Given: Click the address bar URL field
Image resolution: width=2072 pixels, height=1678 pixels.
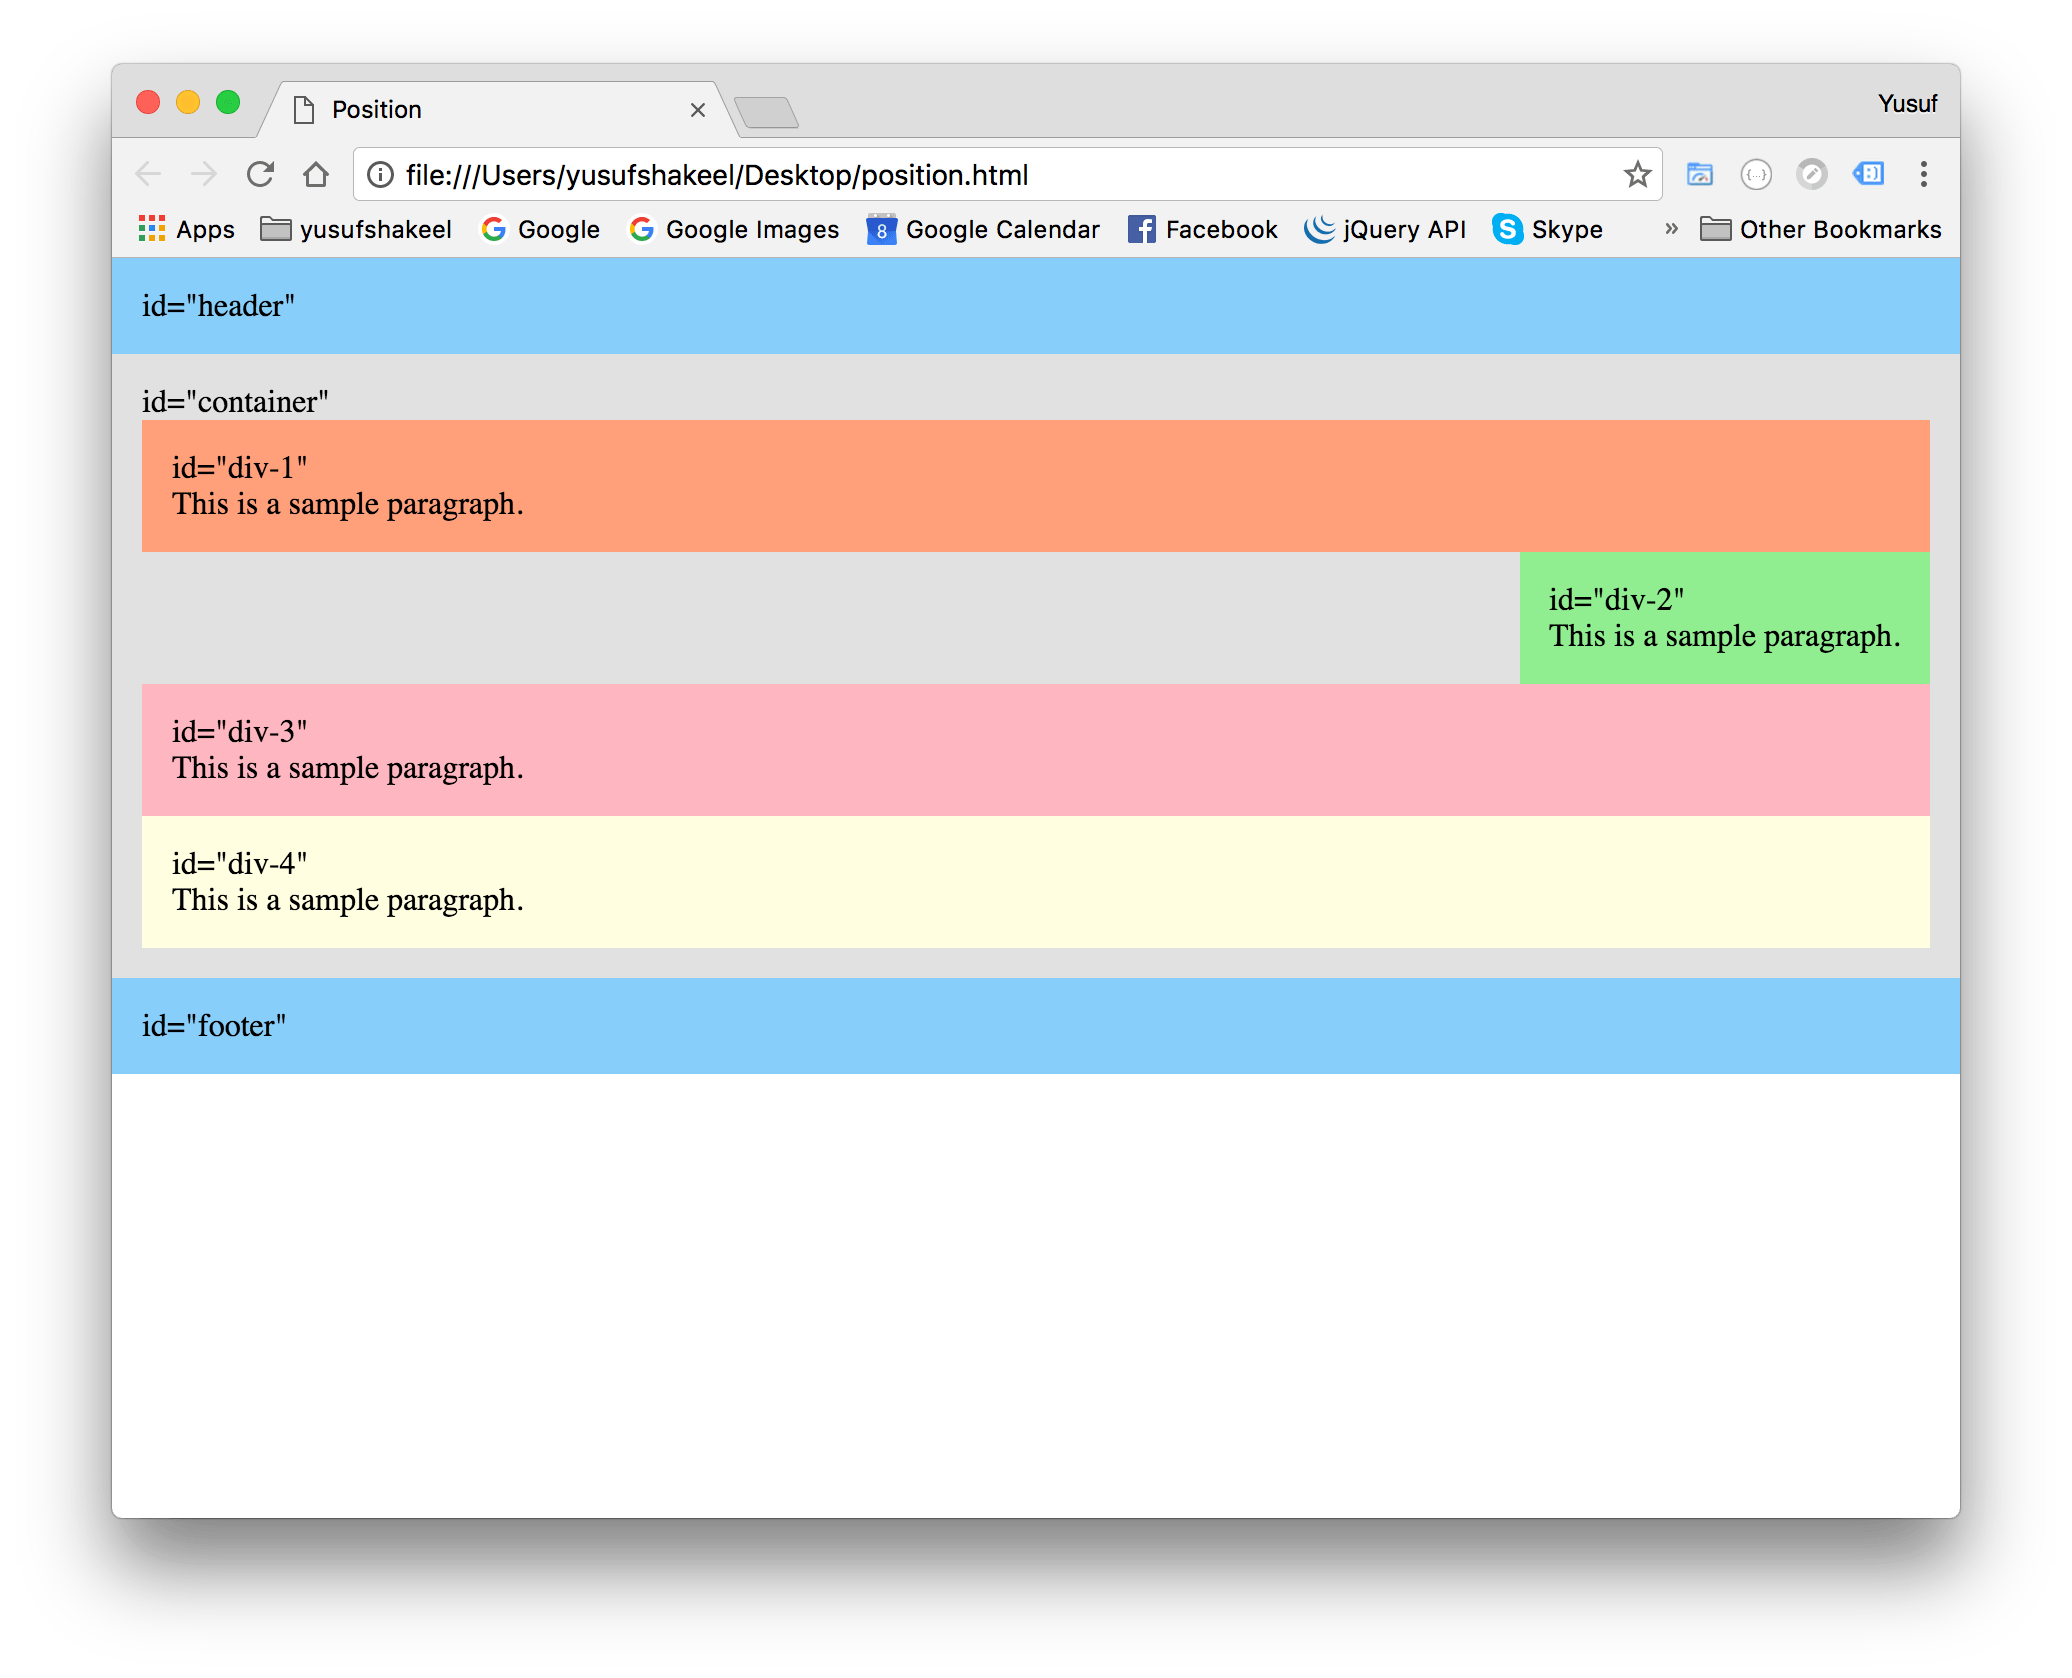Looking at the screenshot, I should [1000, 175].
